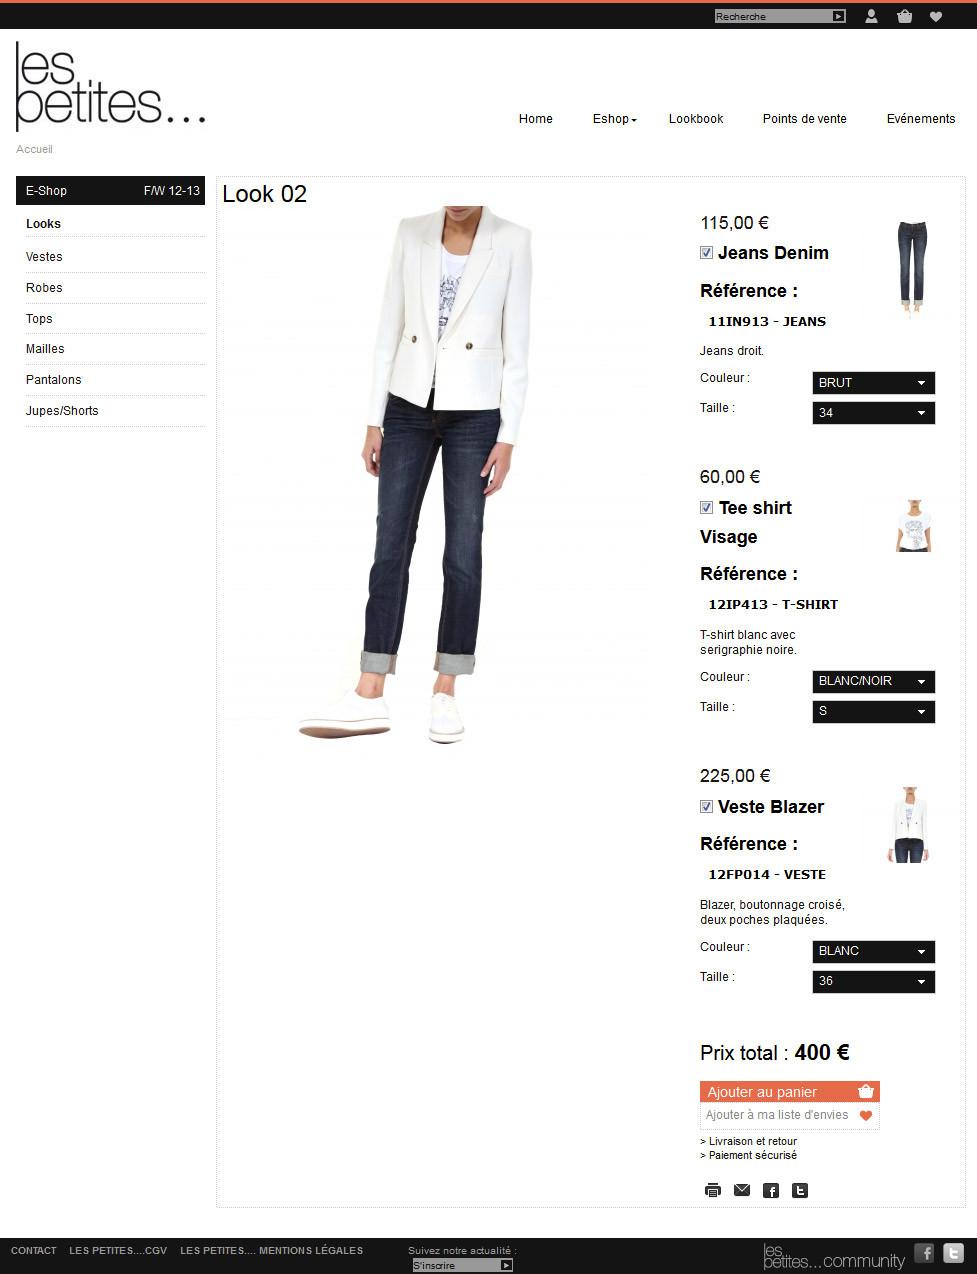Click the Recherche search field
Image resolution: width=977 pixels, height=1274 pixels.
pos(773,16)
